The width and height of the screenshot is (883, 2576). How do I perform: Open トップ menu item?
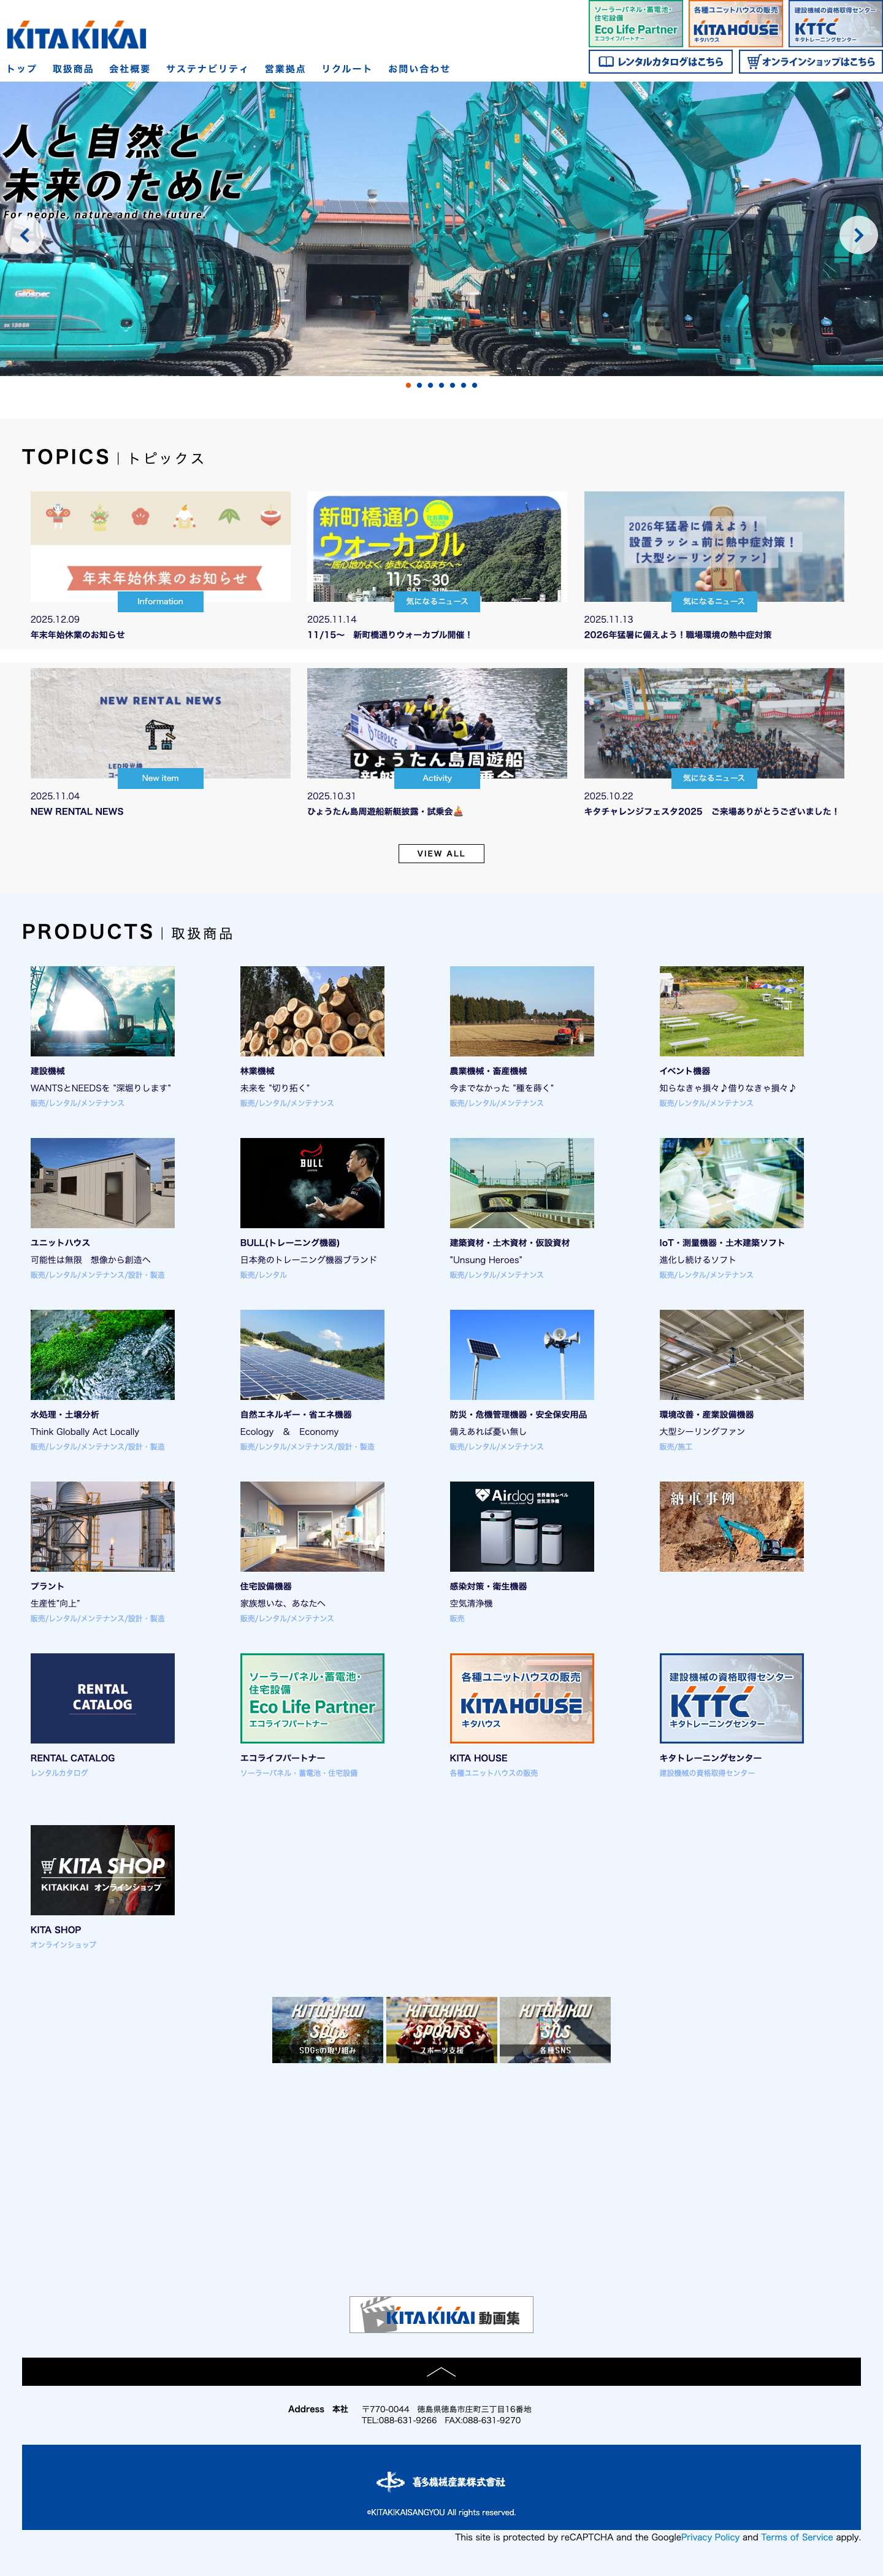(x=22, y=69)
